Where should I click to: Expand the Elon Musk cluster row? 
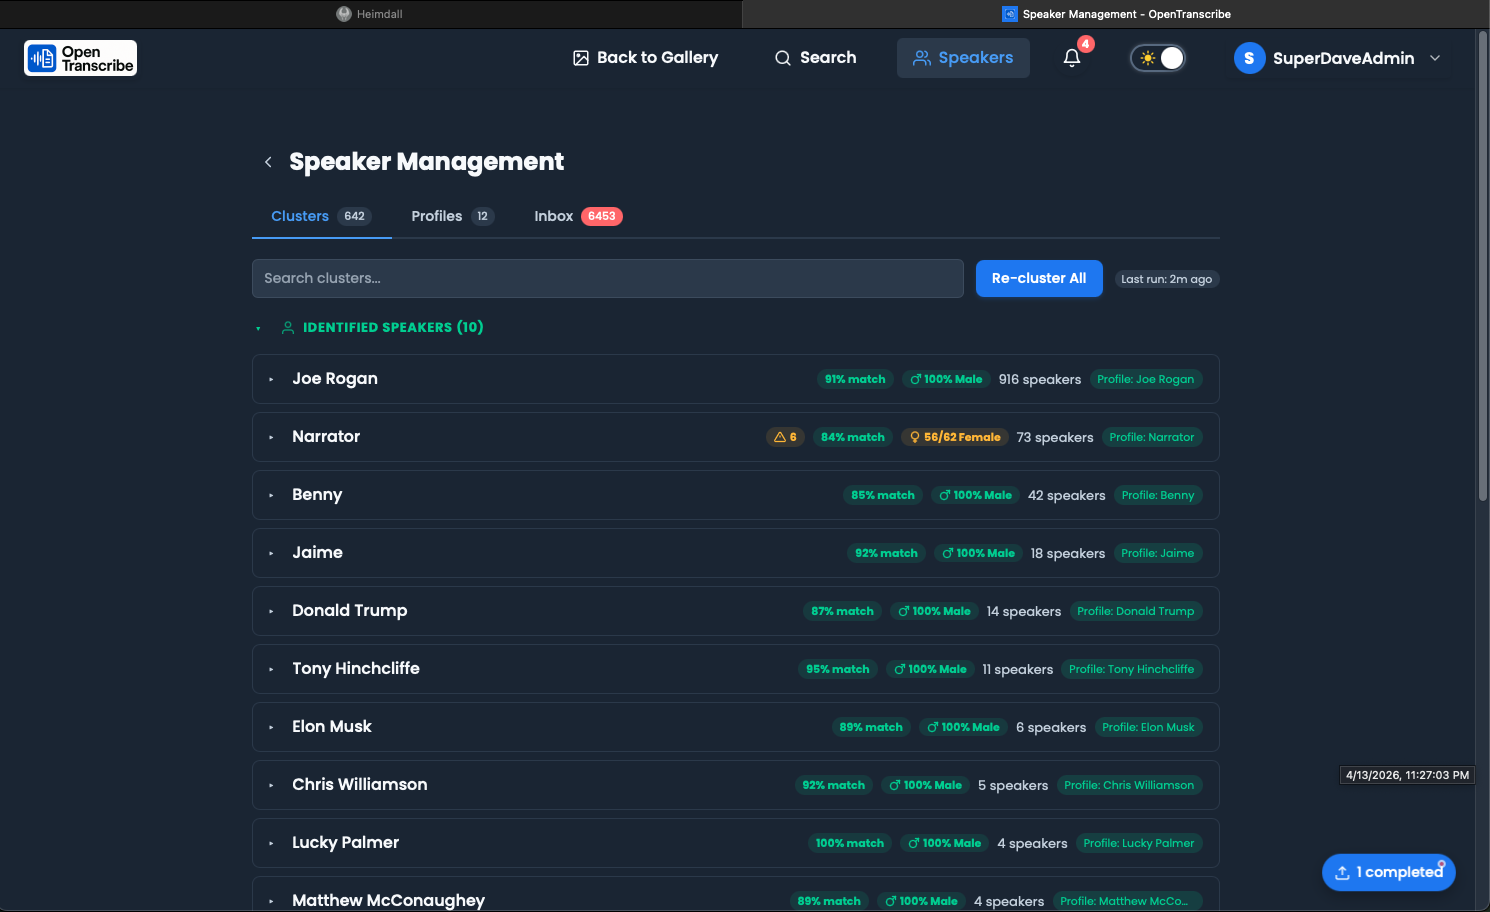pyautogui.click(x=271, y=727)
